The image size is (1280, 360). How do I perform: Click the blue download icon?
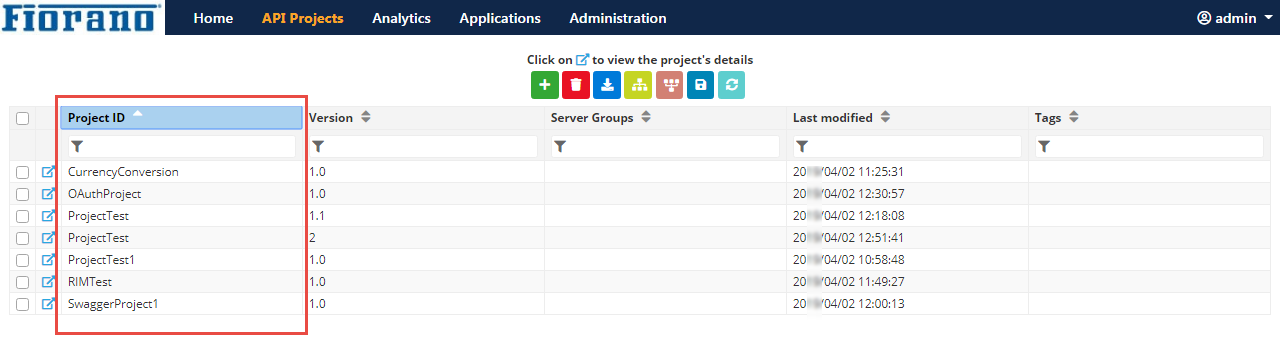(x=607, y=85)
